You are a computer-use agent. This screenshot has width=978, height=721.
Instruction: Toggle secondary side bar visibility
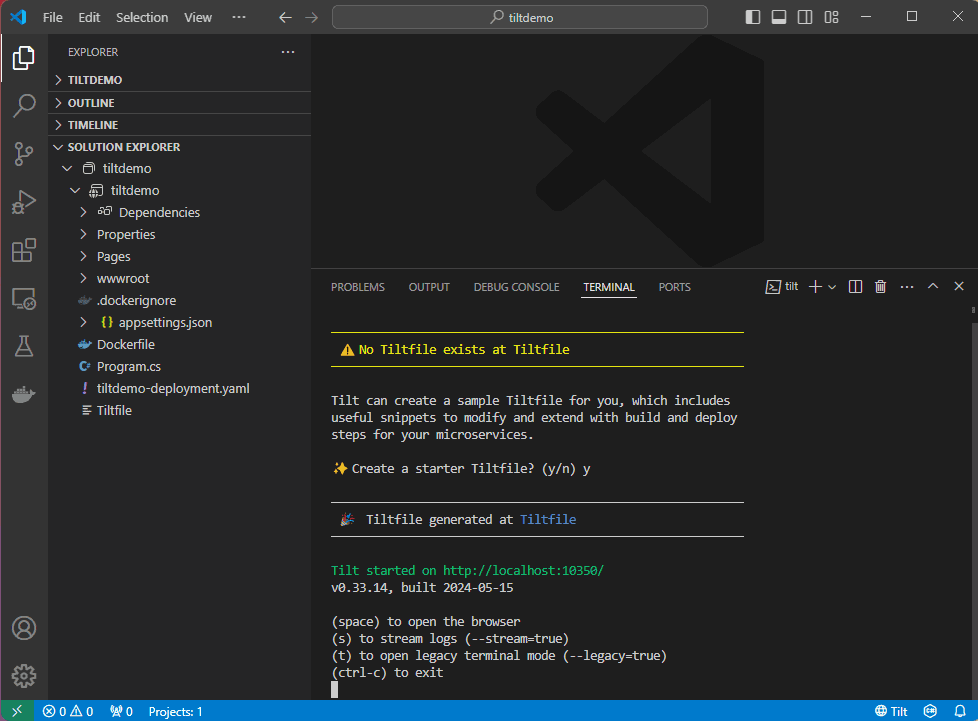tap(805, 17)
